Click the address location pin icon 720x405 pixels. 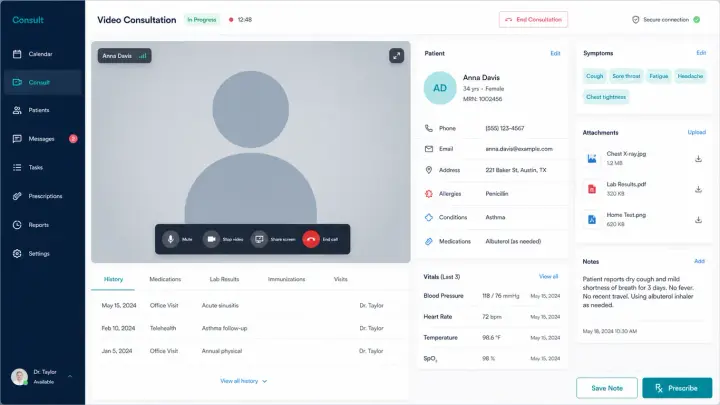[428, 170]
